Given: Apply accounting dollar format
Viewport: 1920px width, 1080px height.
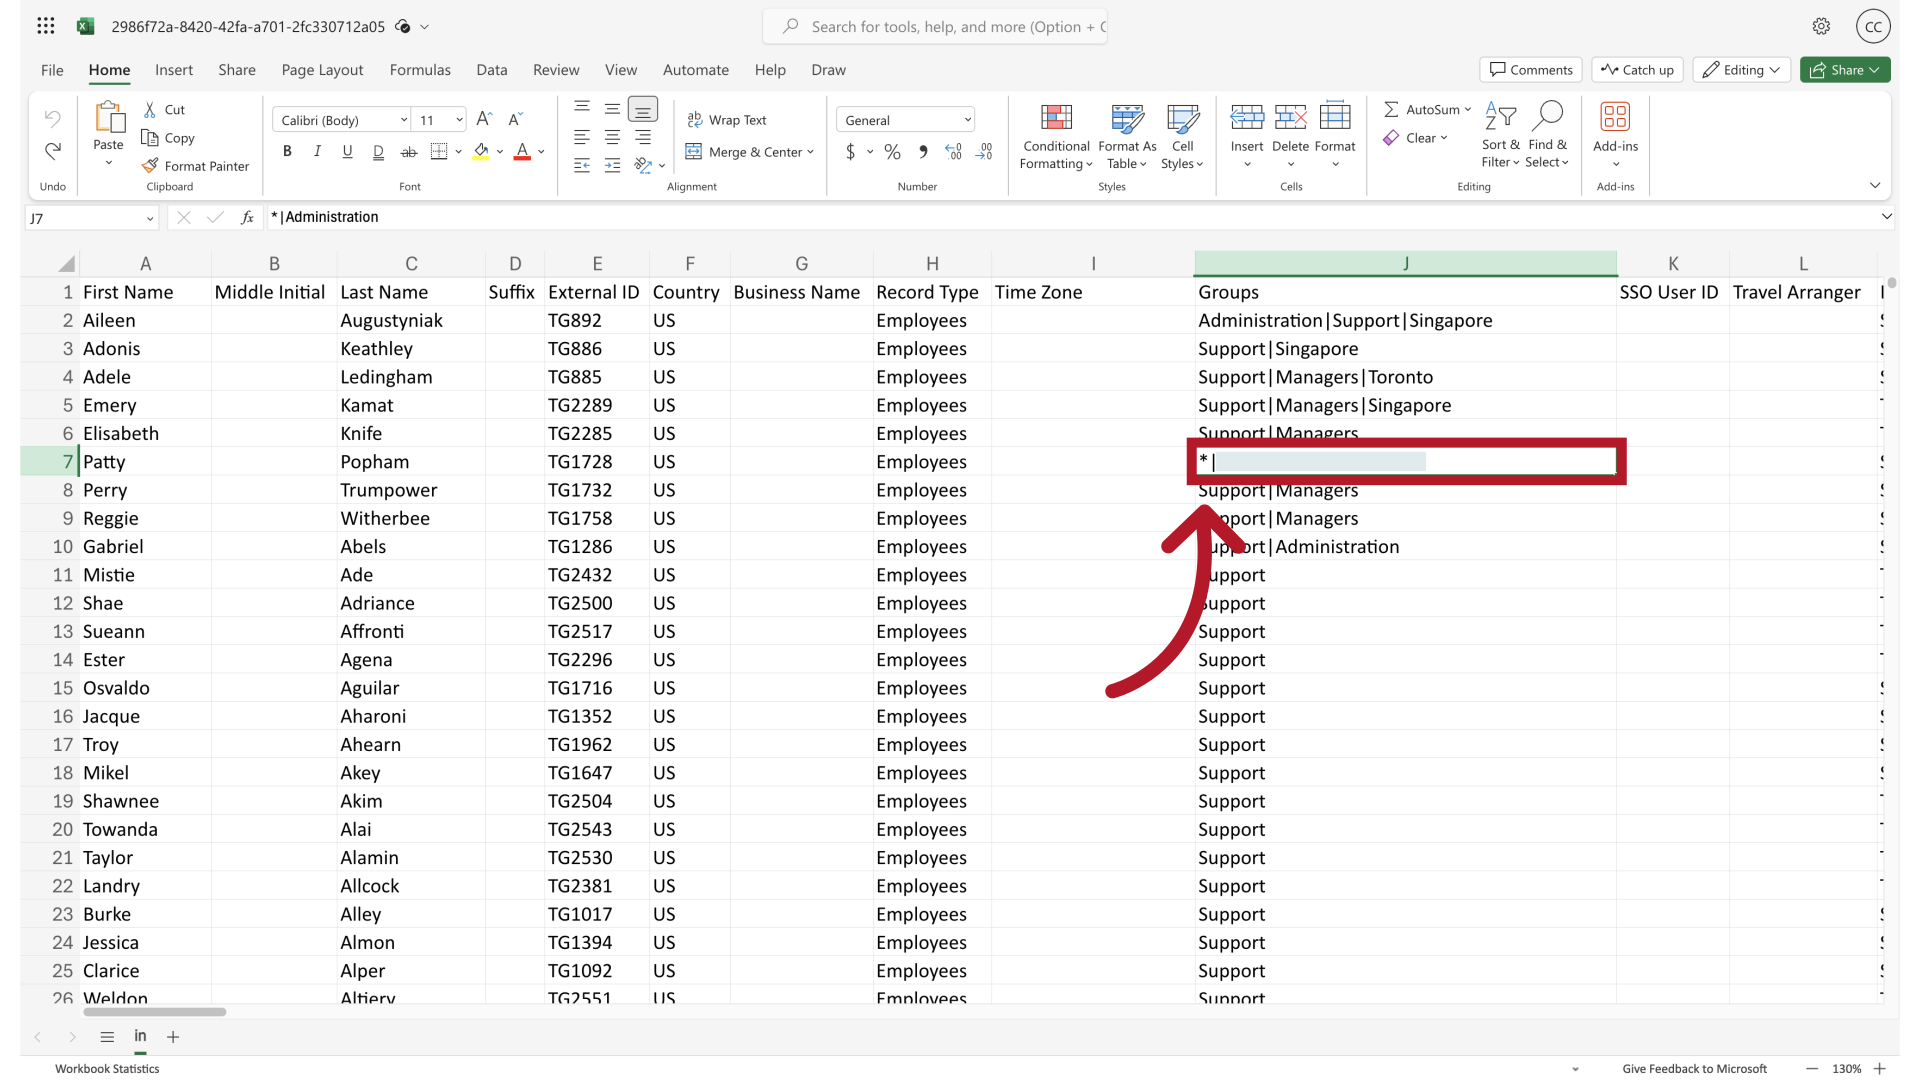Looking at the screenshot, I should (851, 152).
